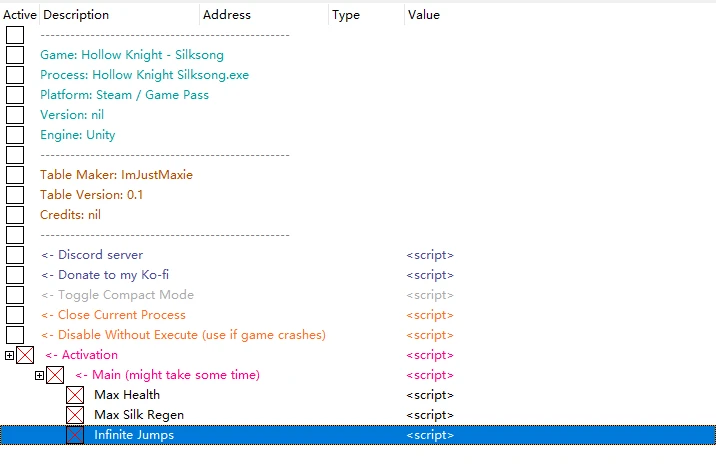Viewport: 716px width, 469px height.
Task: Tick the checkbox beside Credits: nil
Action: click(15, 215)
